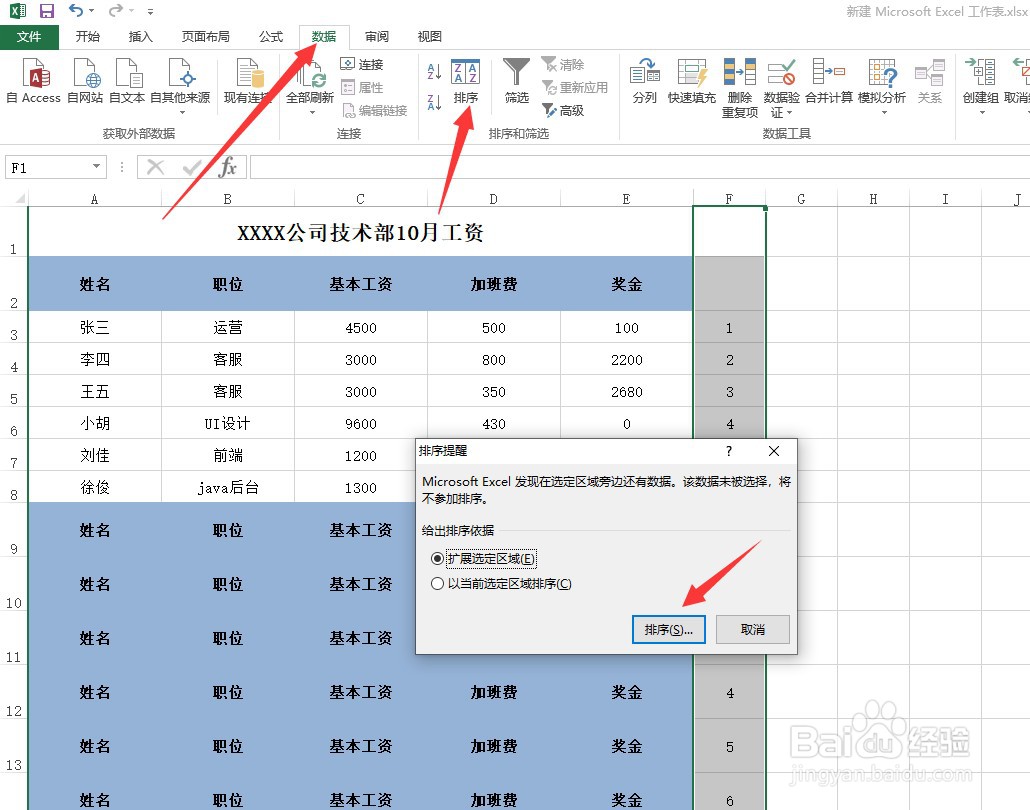Image resolution: width=1030 pixels, height=810 pixels.
Task: Open From Other Sources (自其他来源)
Action: tap(181, 85)
